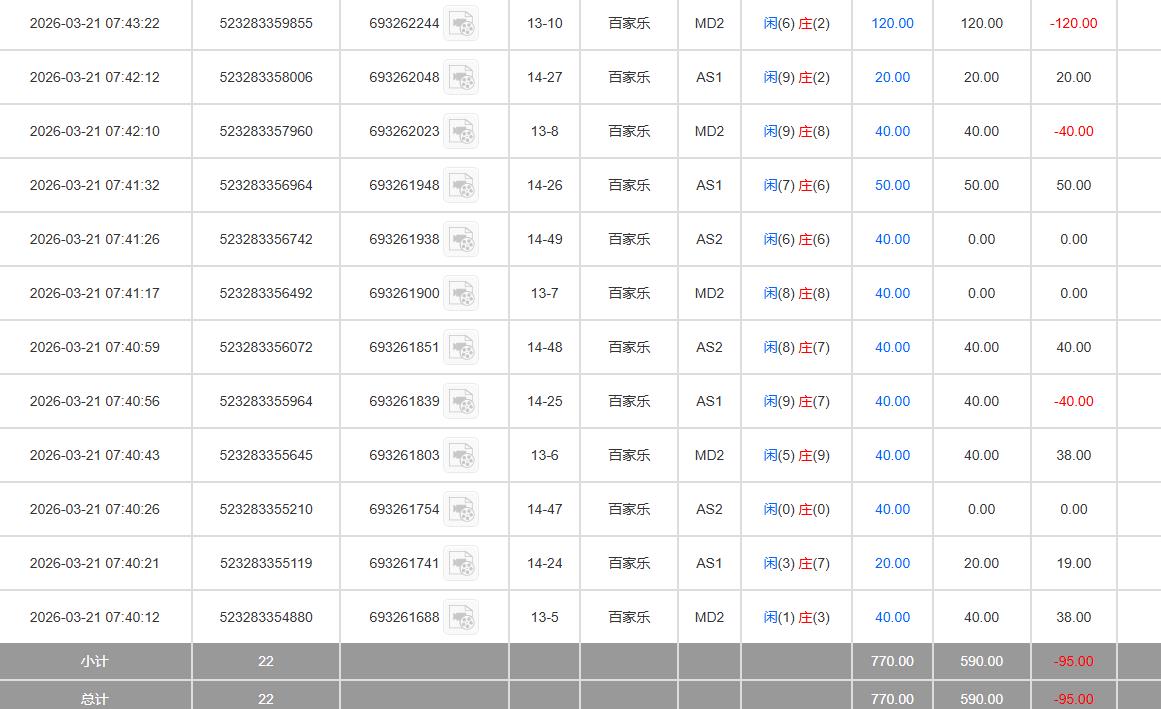Viewport: 1161px width, 709px height.
Task: Open video replay icon for round 693262244
Action: [461, 24]
